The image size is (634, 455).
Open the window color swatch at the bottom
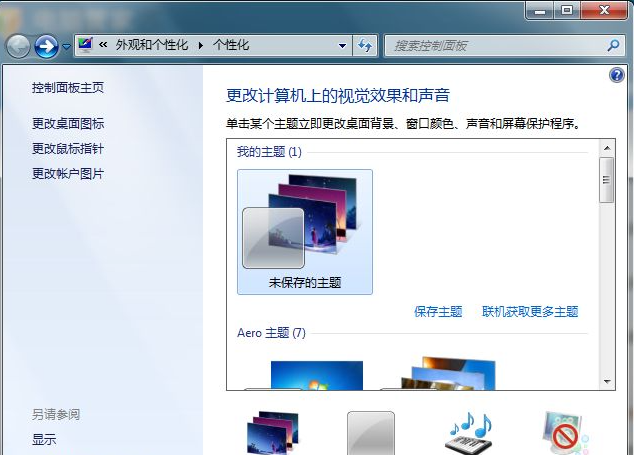pyautogui.click(x=370, y=434)
